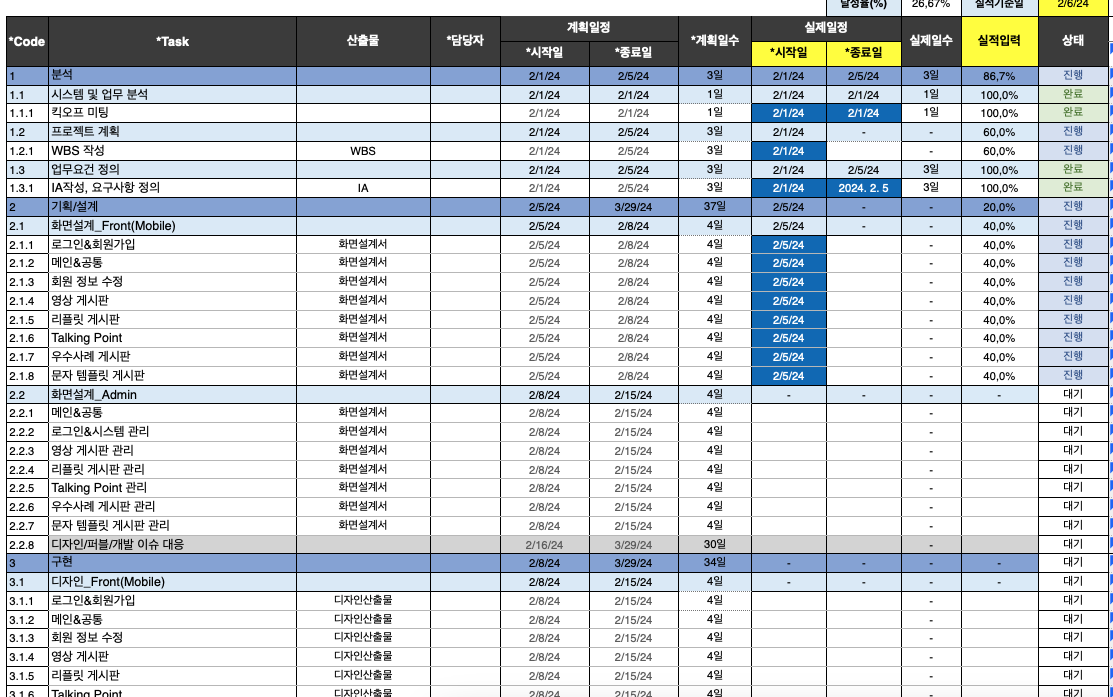Screen dimensions: 1113x697
Task: Select the 37일 planned days cell
Action: click(x=714, y=207)
